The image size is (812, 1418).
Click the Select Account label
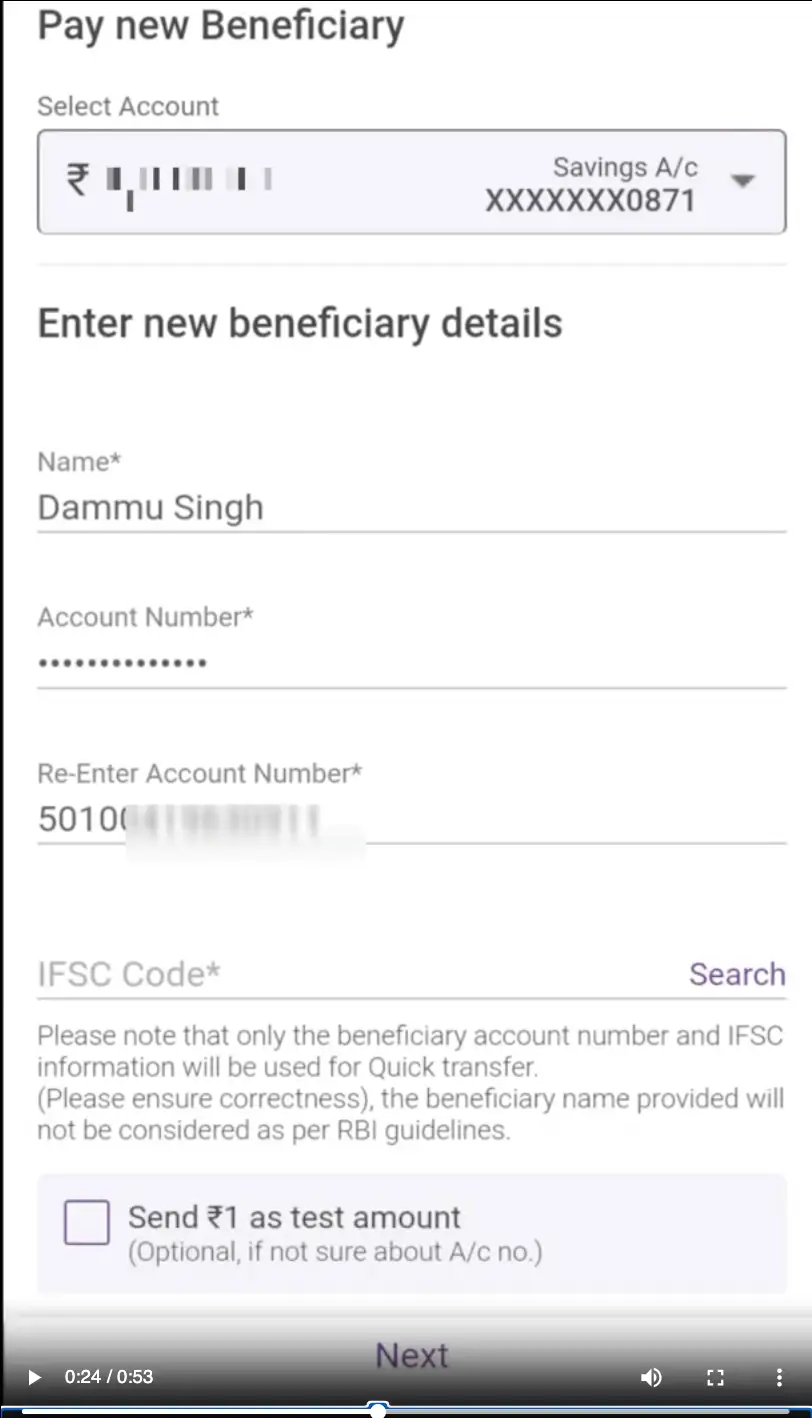coord(128,106)
